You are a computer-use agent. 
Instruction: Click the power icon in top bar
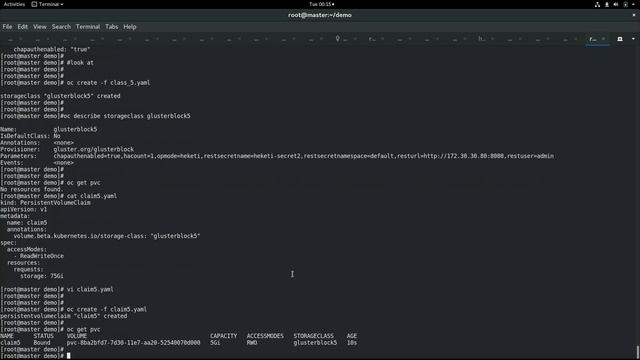click(x=625, y=4)
